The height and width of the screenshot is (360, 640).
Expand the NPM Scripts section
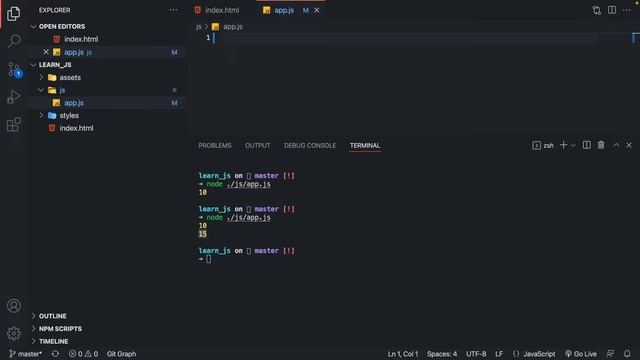pos(60,329)
